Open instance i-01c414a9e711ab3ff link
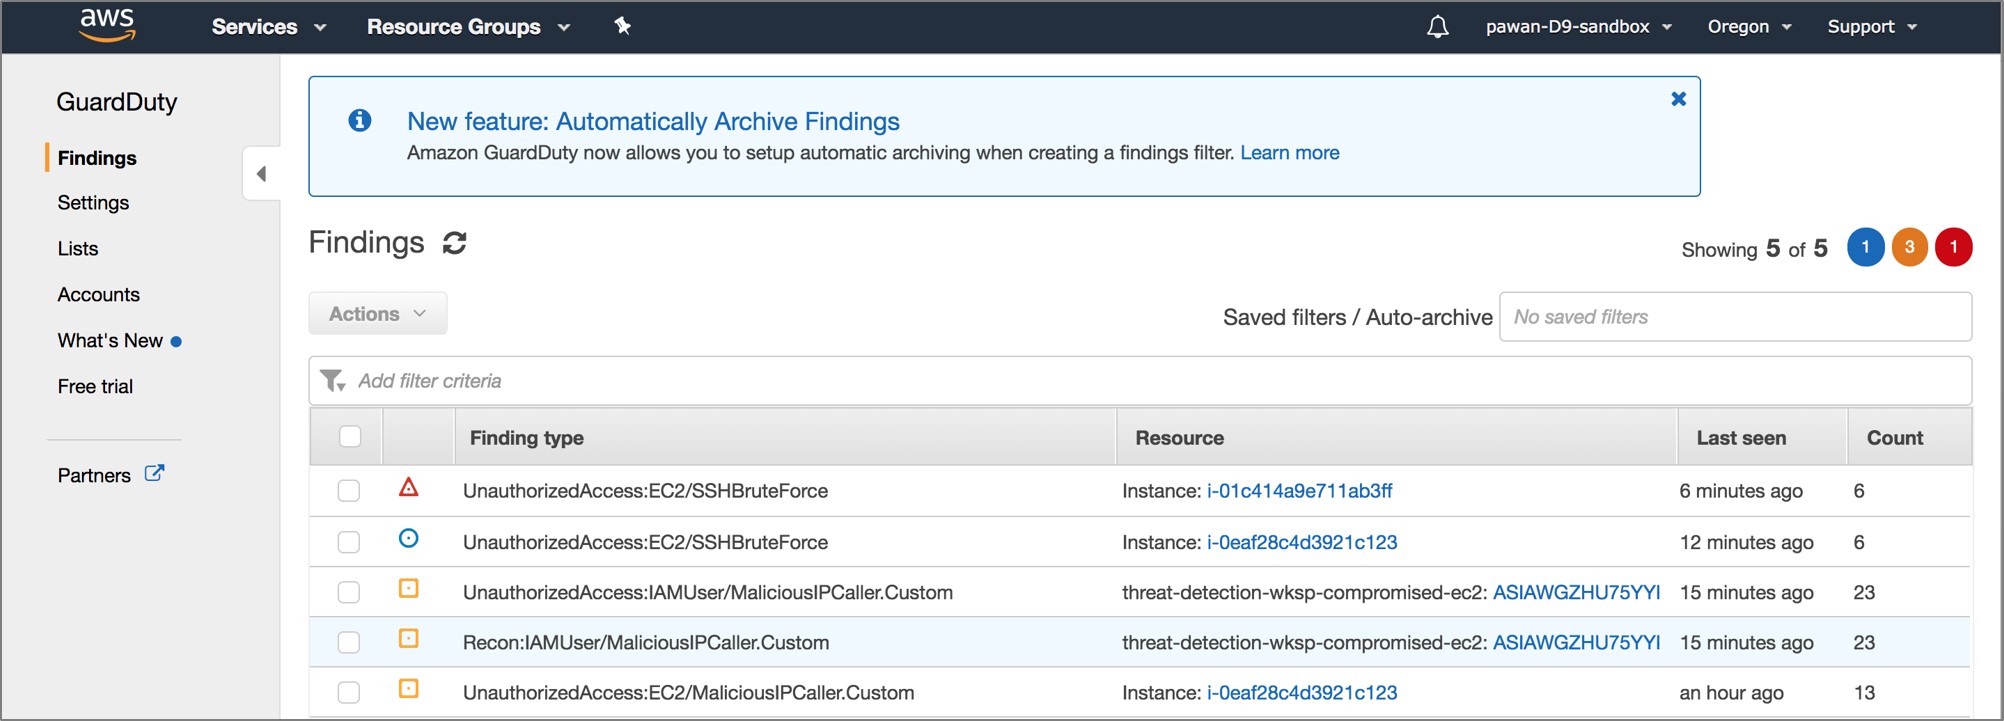Image resolution: width=2004 pixels, height=721 pixels. coord(1299,491)
